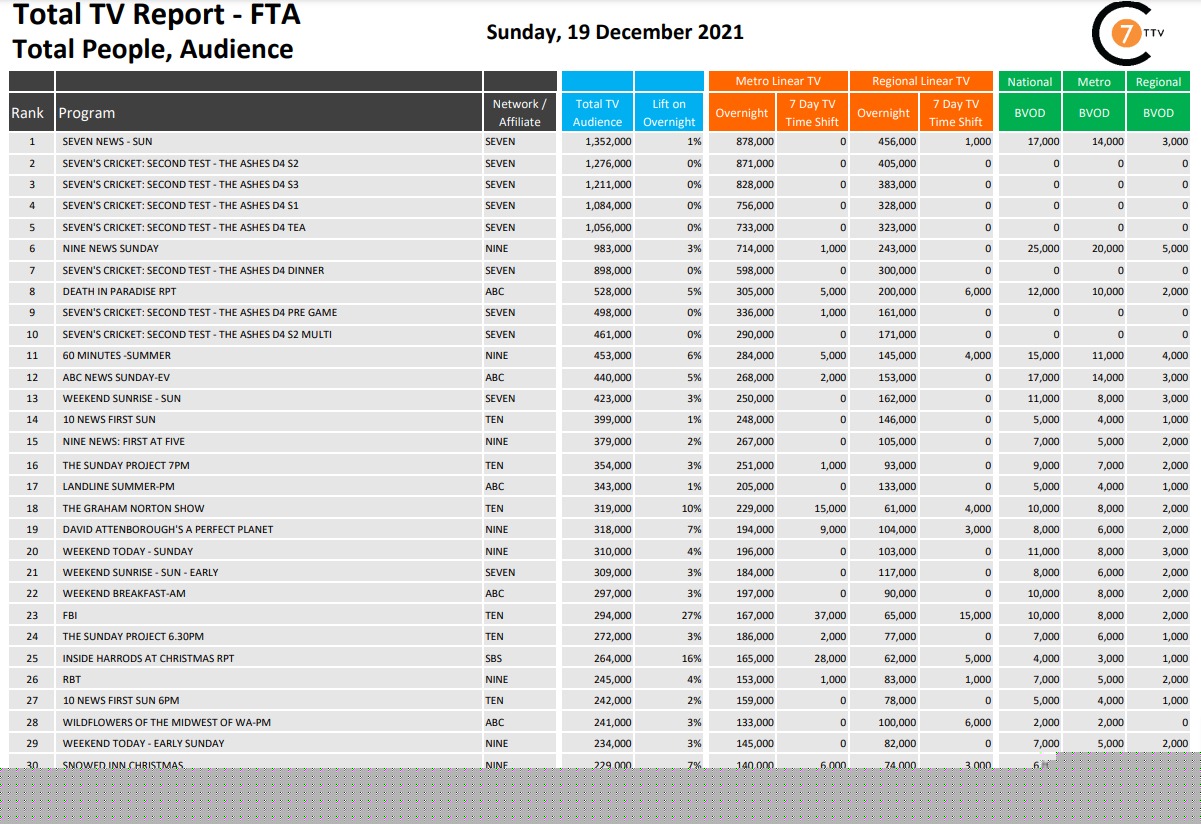The width and height of the screenshot is (1201, 824).
Task: Click the orange 7 TTV logo
Action: click(1126, 35)
